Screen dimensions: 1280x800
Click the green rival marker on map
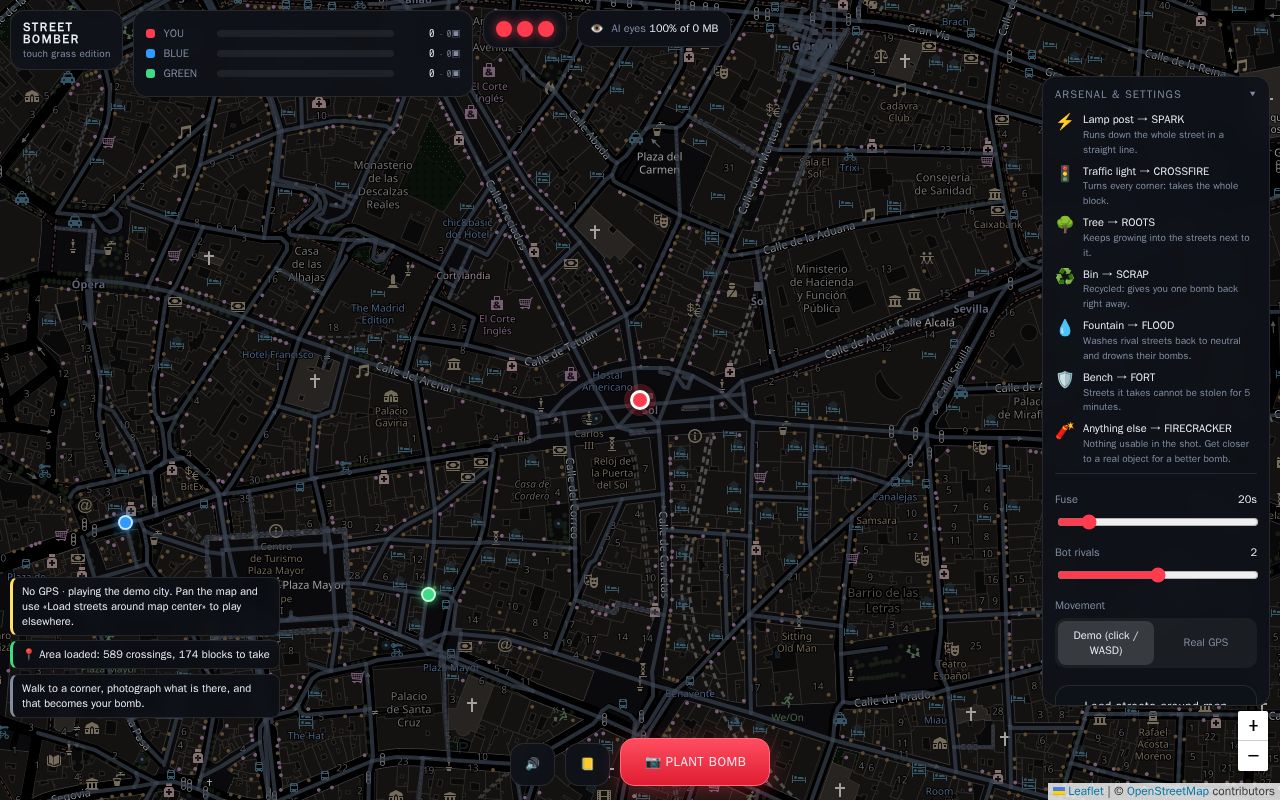(428, 594)
